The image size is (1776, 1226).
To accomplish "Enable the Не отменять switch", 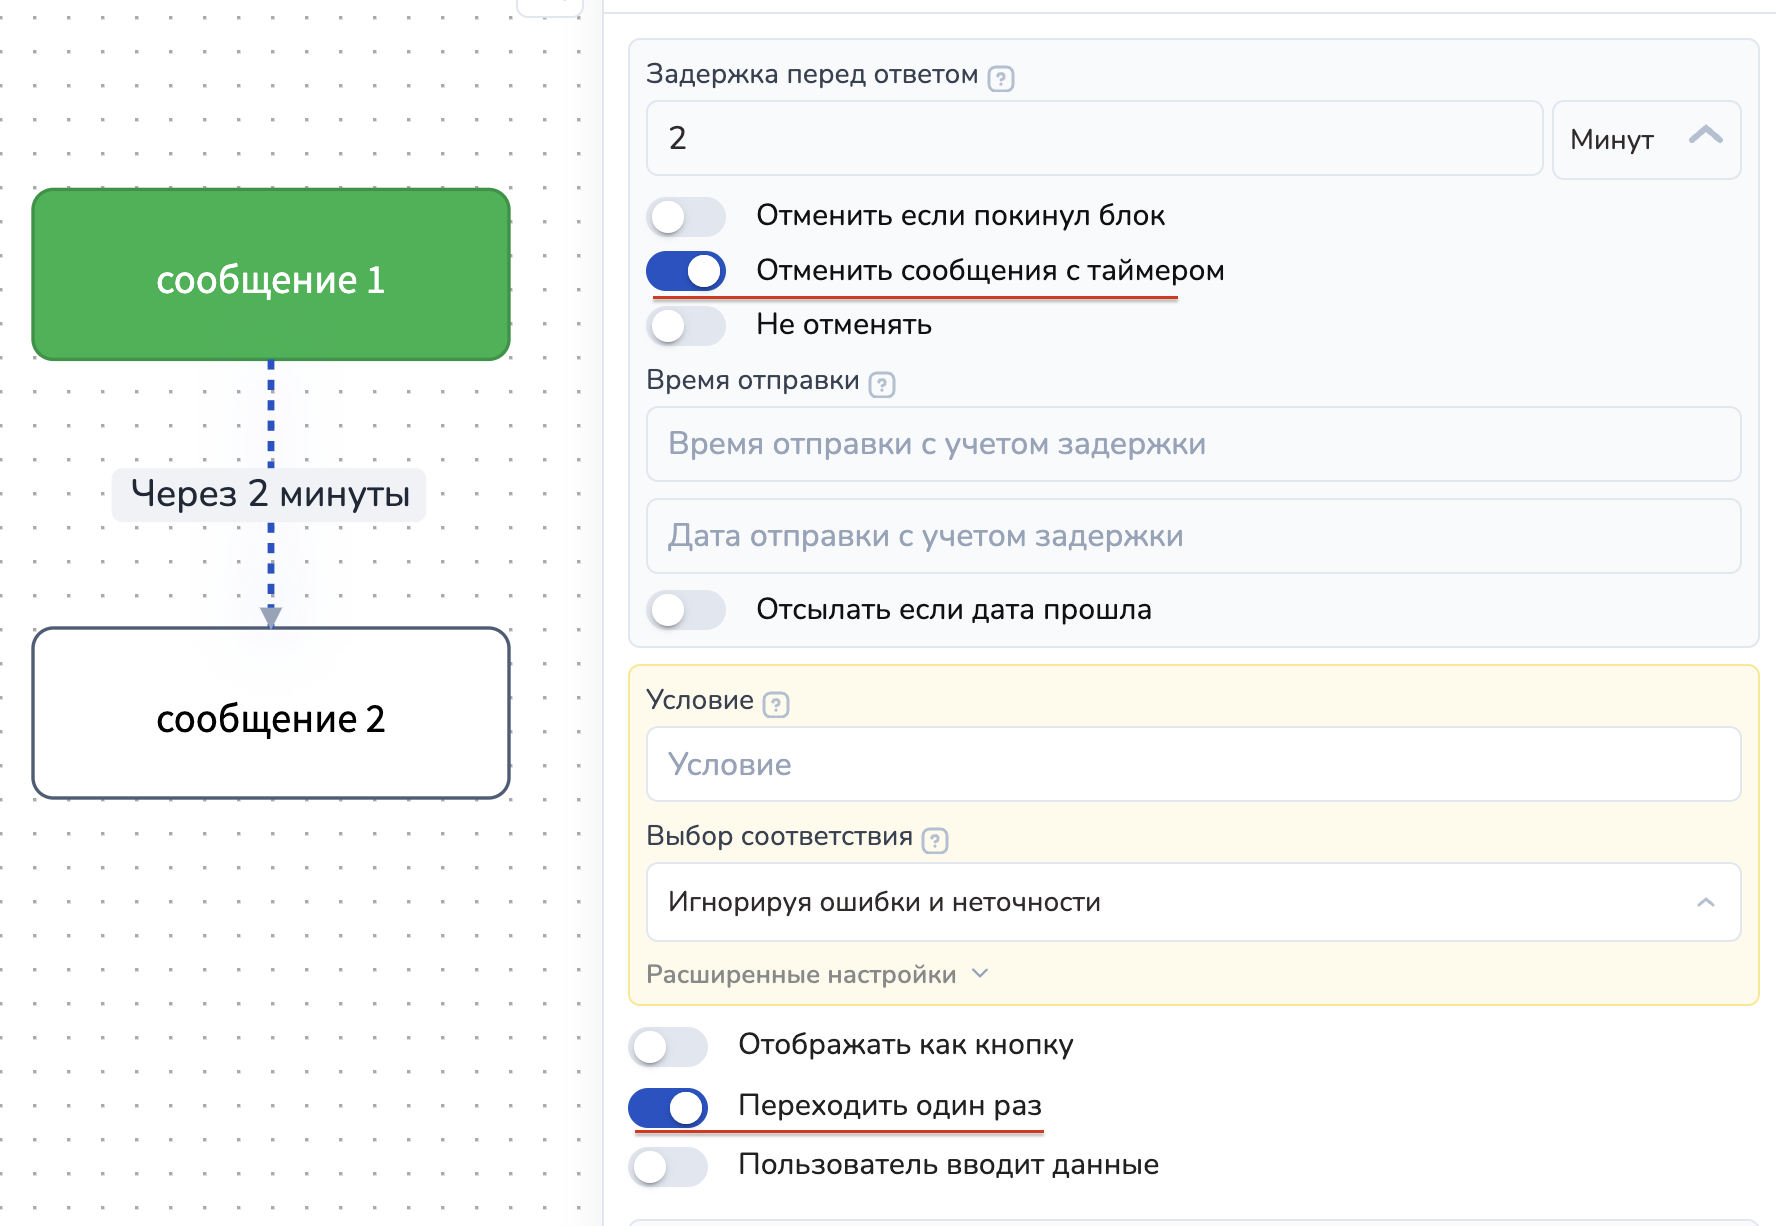I will pyautogui.click(x=686, y=325).
